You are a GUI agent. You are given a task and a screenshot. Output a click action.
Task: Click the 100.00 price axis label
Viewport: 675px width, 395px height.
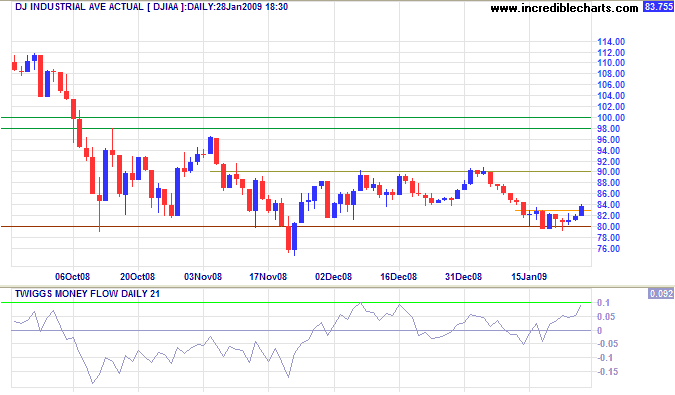point(611,118)
